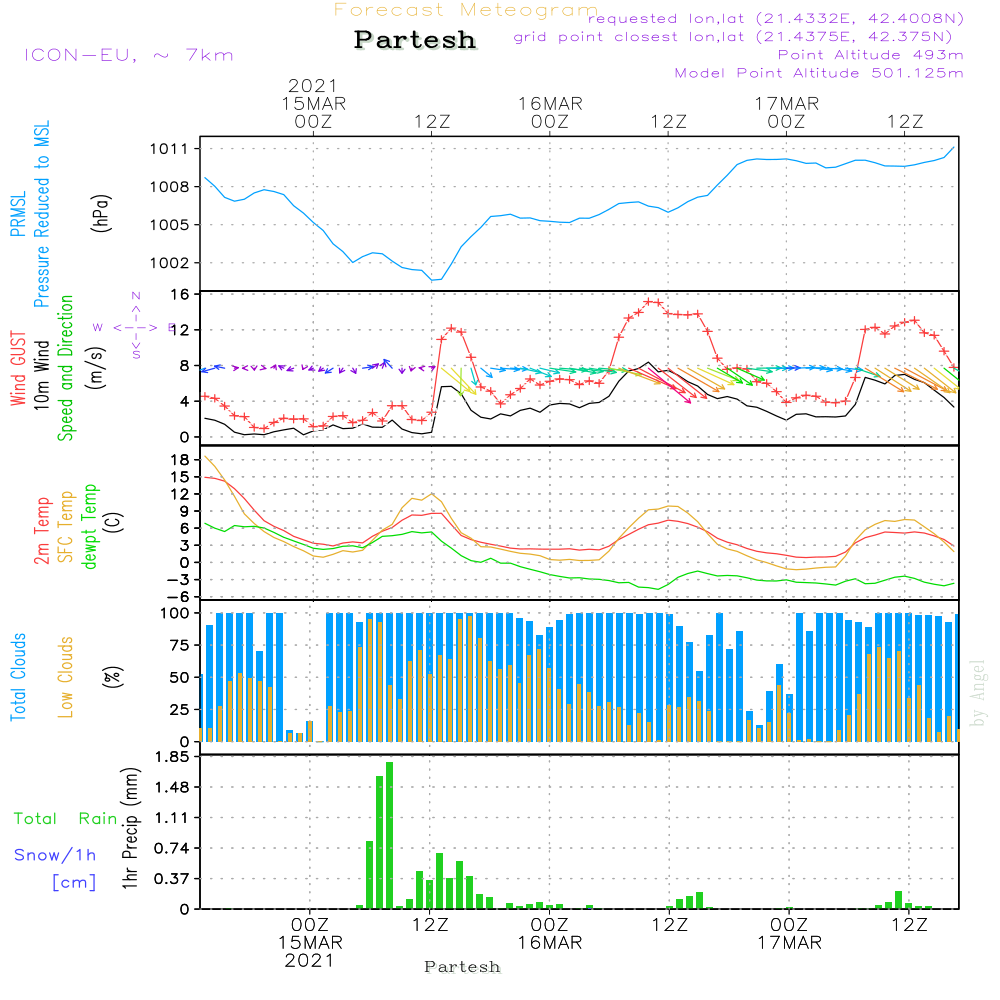Viewport: 1000px width, 1000px height.
Task: Click the green 'Total Rain' legend label
Action: [x=66, y=819]
